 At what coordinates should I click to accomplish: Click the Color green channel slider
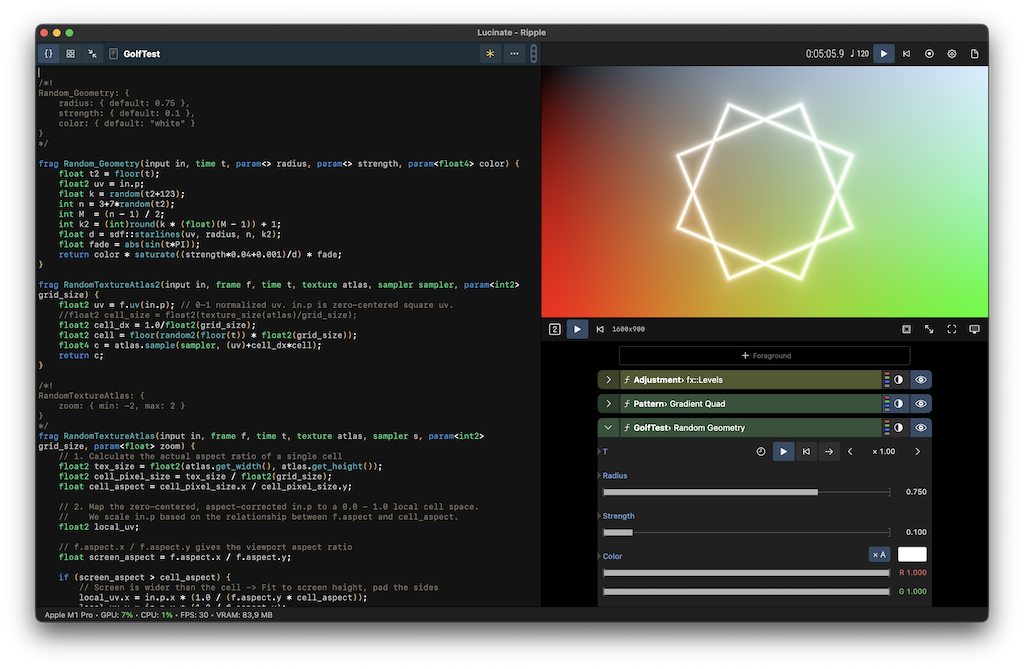(x=746, y=592)
